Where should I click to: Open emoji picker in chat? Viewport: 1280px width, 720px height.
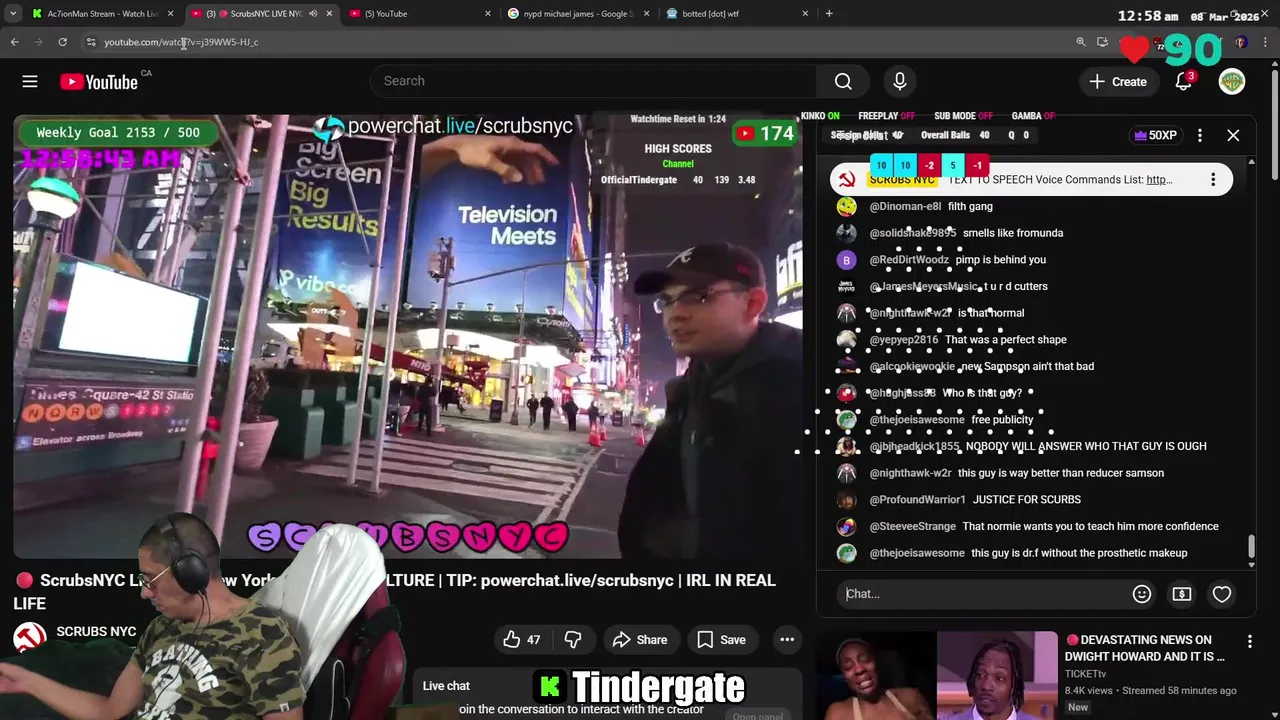(1142, 594)
